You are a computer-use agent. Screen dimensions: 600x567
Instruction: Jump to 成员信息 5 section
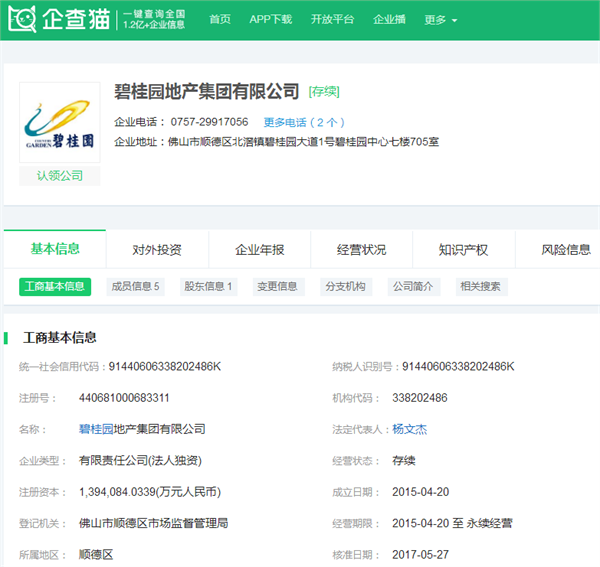(x=135, y=287)
